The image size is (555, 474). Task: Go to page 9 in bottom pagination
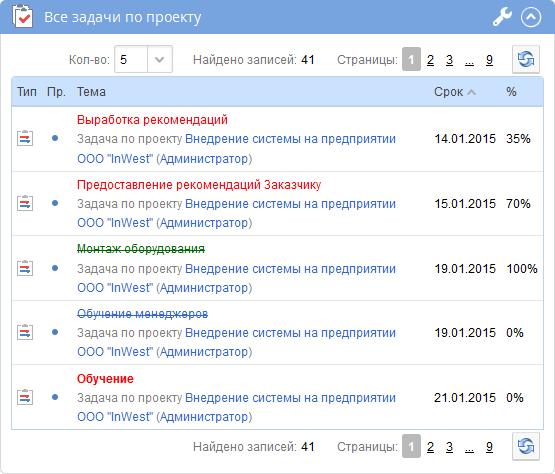tap(489, 446)
